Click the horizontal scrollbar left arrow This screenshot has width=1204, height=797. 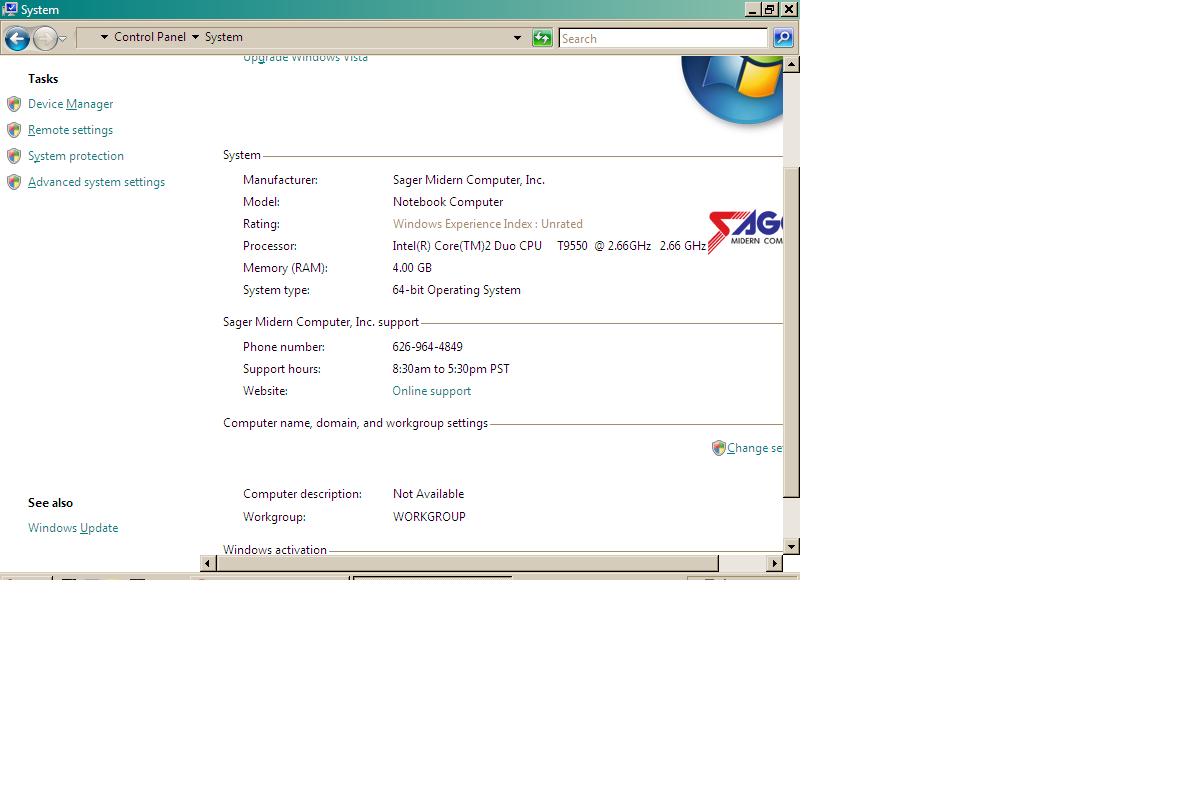tap(208, 563)
